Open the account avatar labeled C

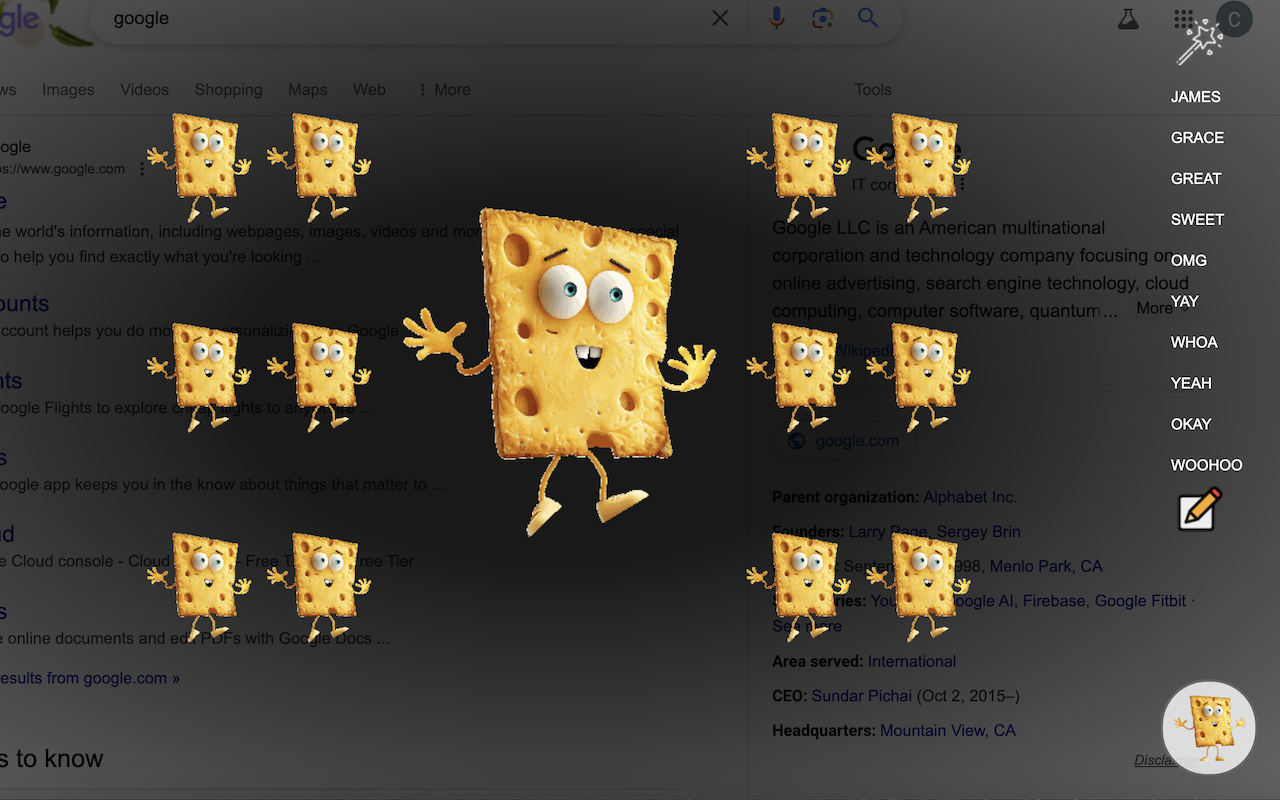click(x=1235, y=19)
